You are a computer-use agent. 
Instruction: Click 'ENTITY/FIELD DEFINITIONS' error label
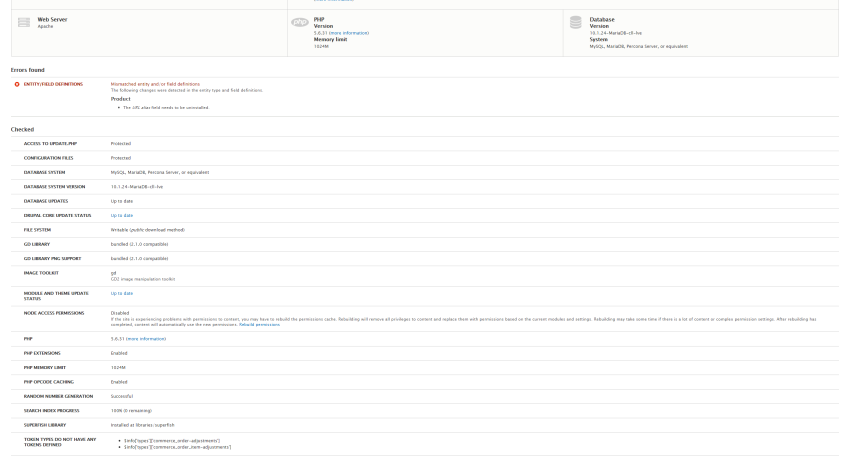(x=53, y=85)
